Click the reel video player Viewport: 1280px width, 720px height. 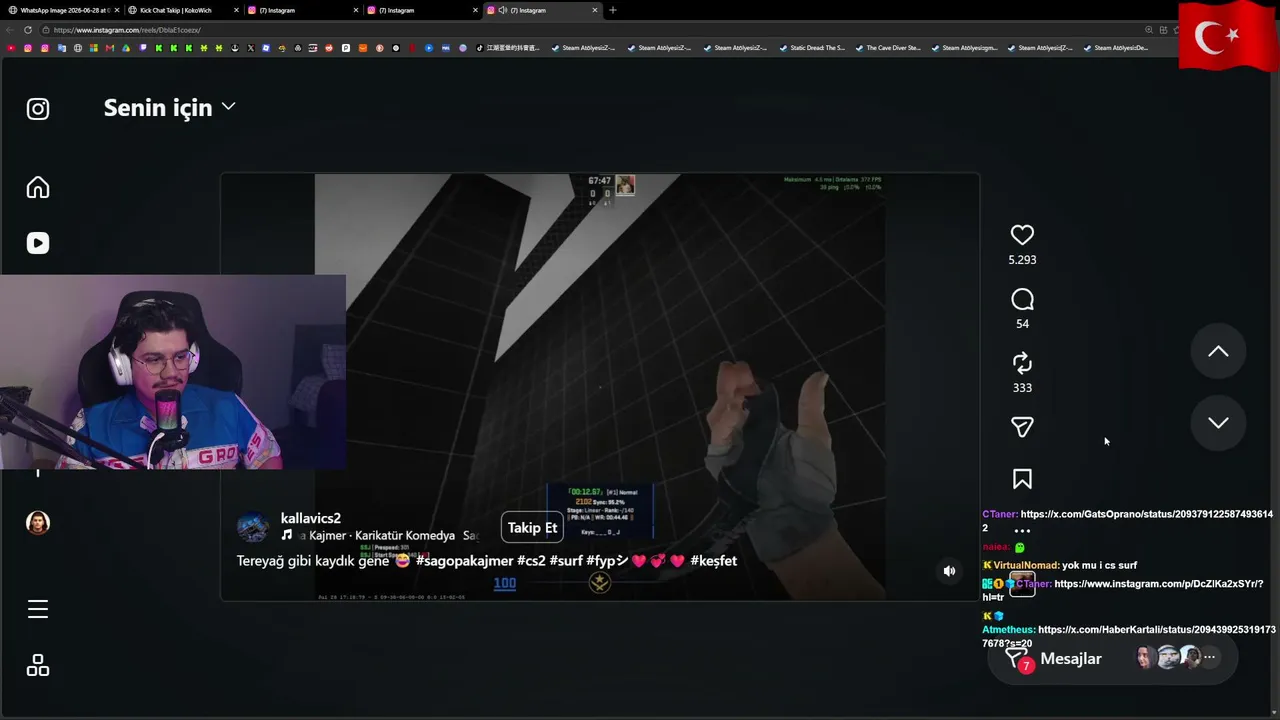(600, 387)
